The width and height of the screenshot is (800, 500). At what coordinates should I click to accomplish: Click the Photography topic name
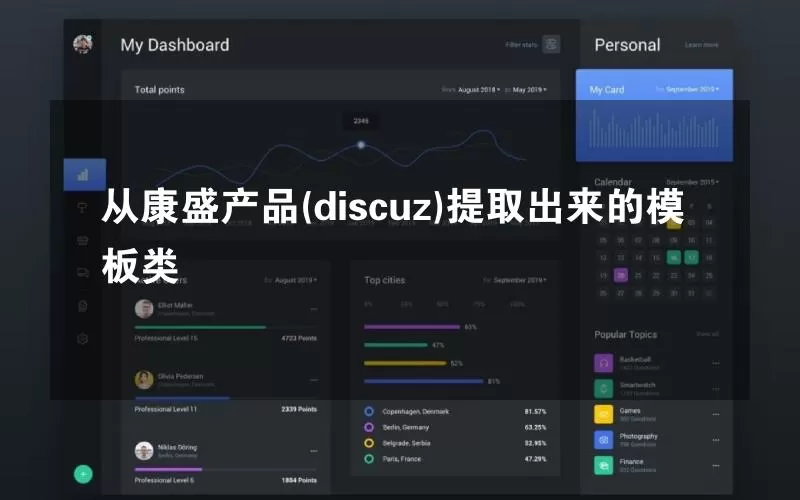pos(638,436)
